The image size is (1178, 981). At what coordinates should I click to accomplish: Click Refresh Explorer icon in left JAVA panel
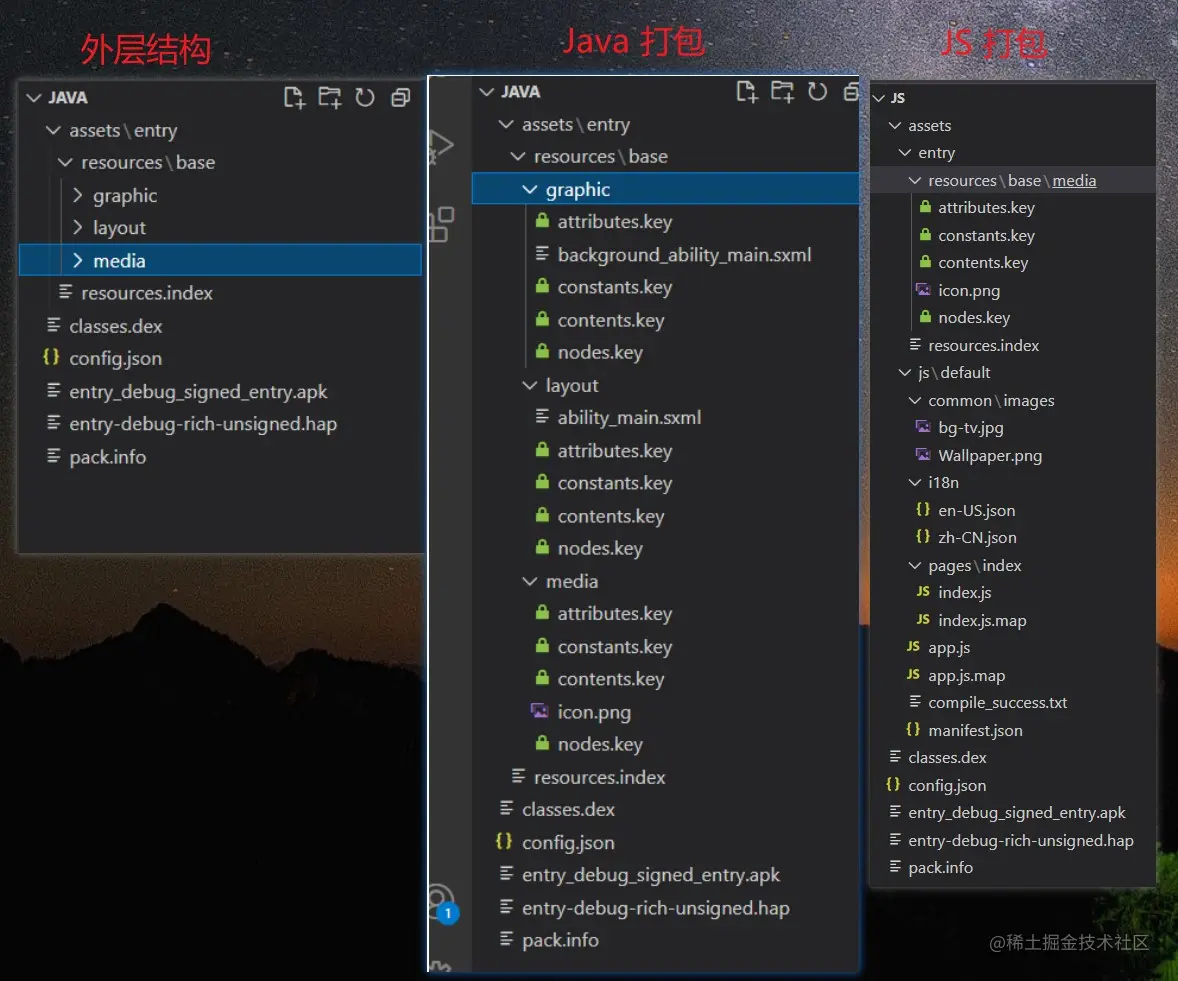coord(365,98)
